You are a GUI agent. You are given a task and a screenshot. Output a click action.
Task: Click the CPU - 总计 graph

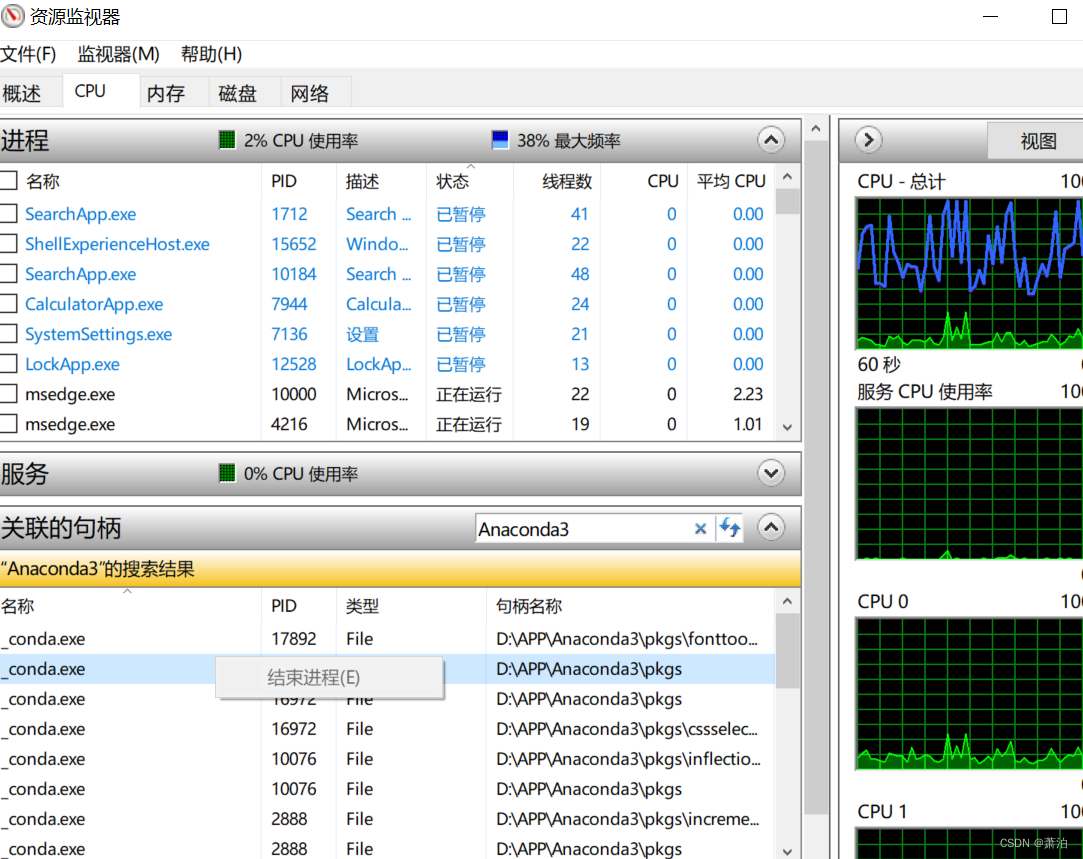click(x=969, y=273)
